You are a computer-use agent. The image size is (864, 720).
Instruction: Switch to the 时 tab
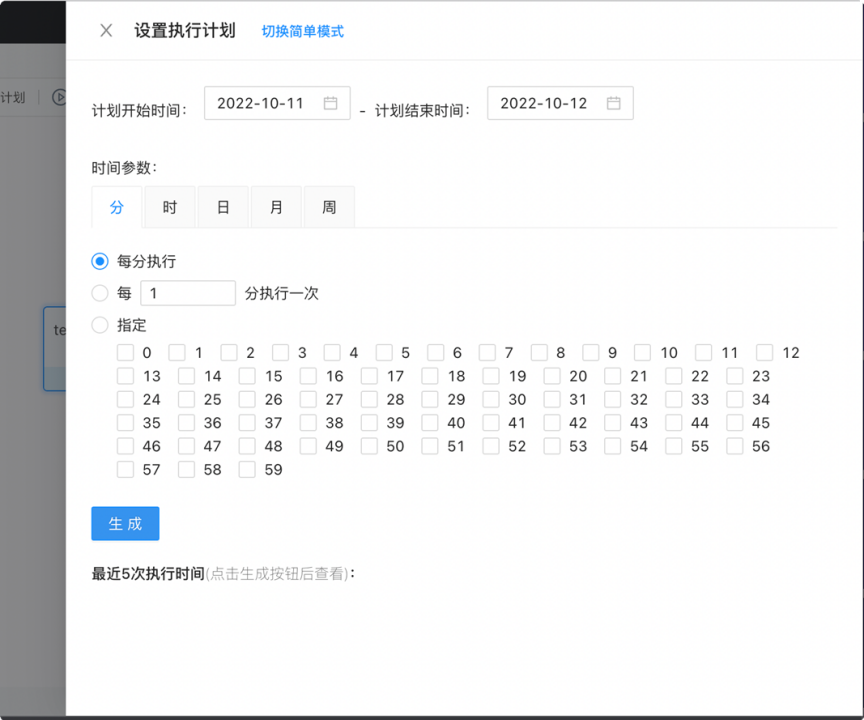170,207
